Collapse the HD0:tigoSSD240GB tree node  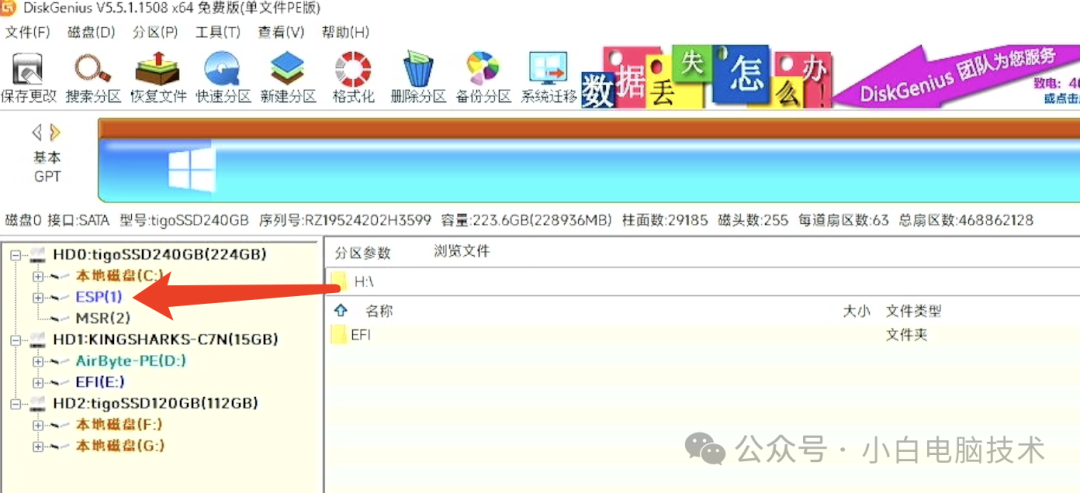[17, 255]
